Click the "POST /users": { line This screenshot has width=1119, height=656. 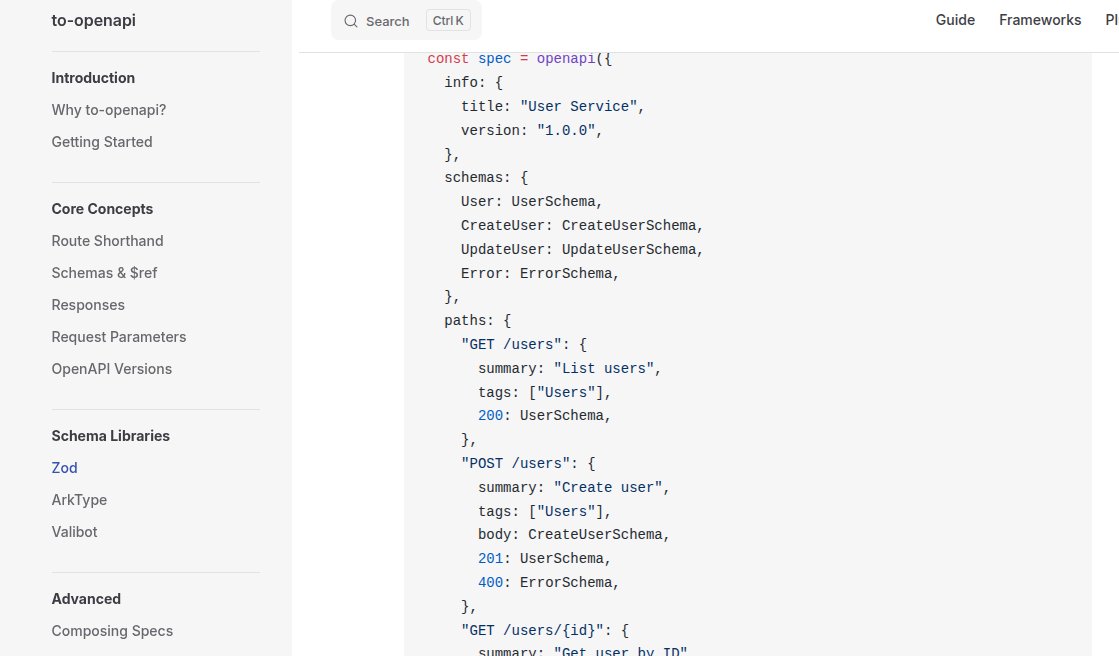528,464
